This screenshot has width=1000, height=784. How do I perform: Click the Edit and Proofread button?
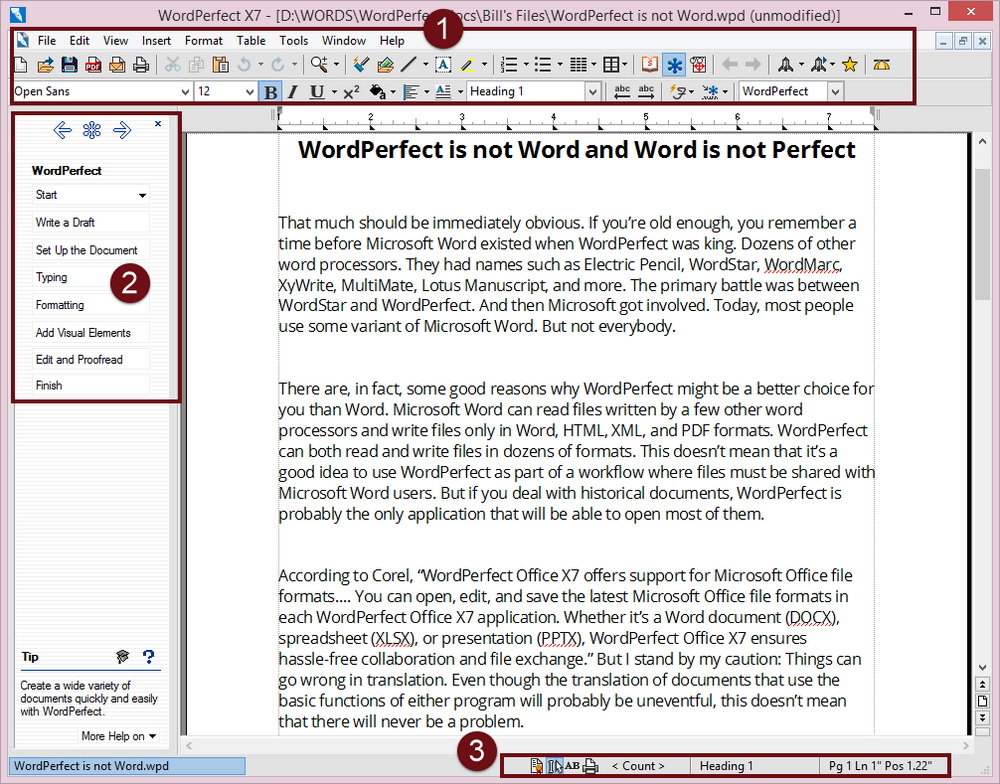click(x=91, y=360)
